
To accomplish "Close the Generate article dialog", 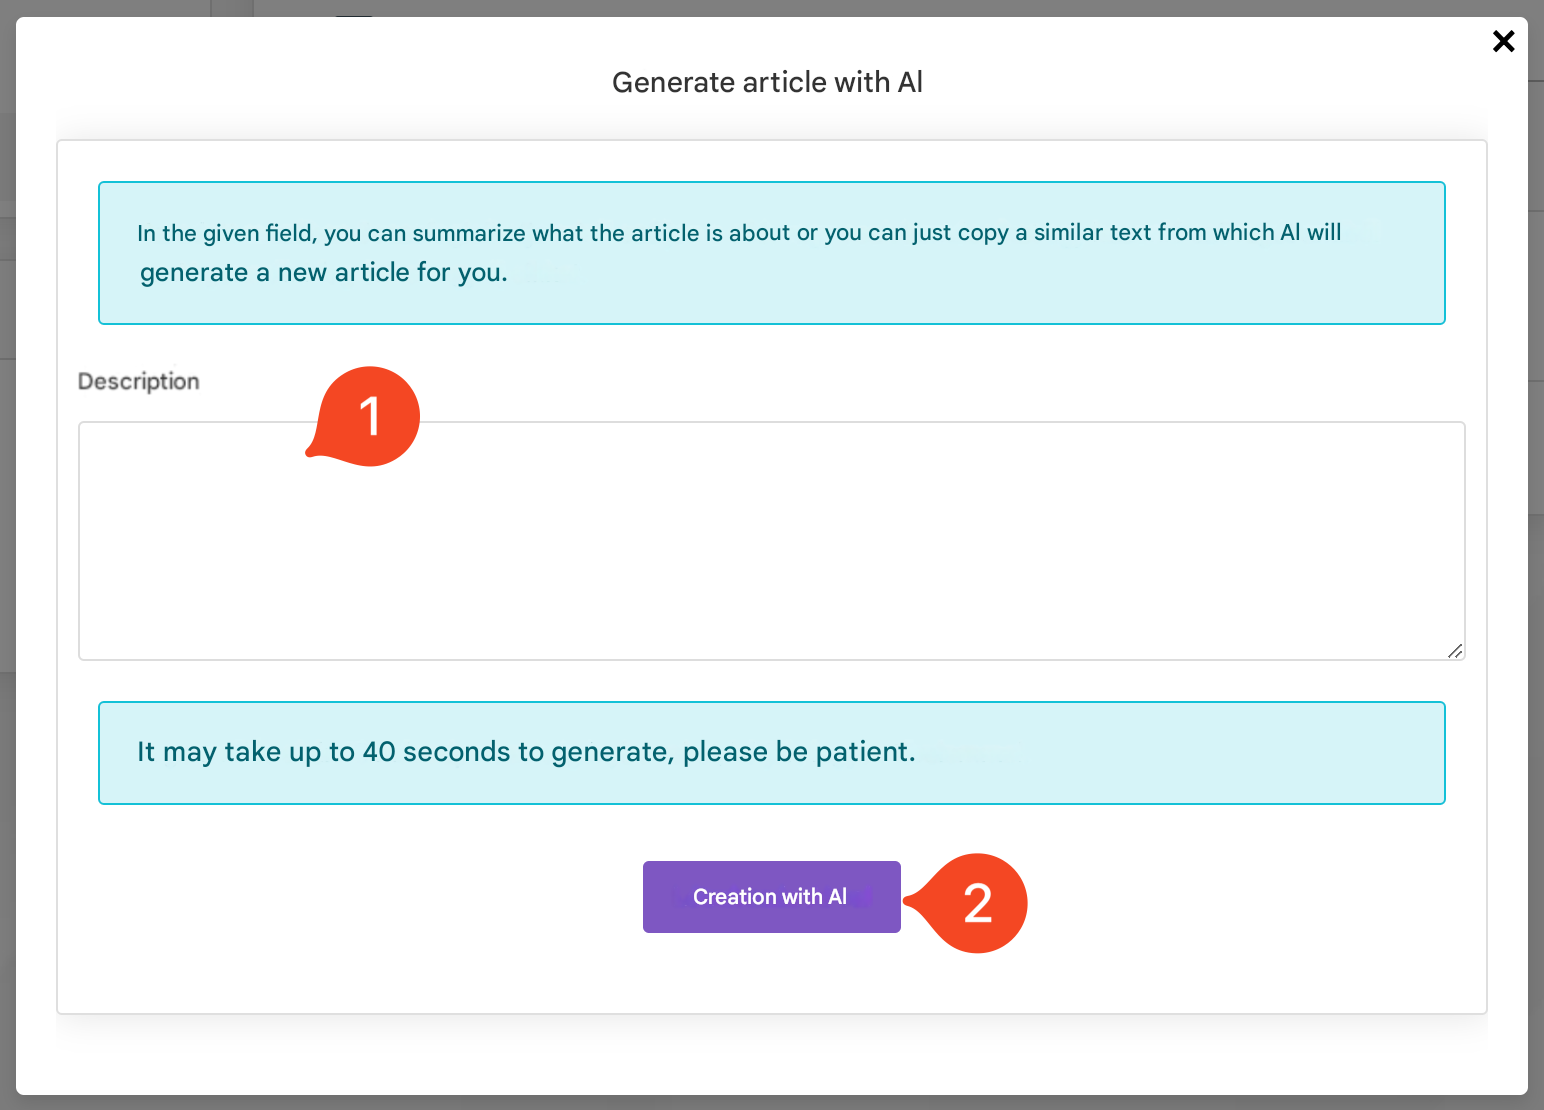I will point(1503,41).
